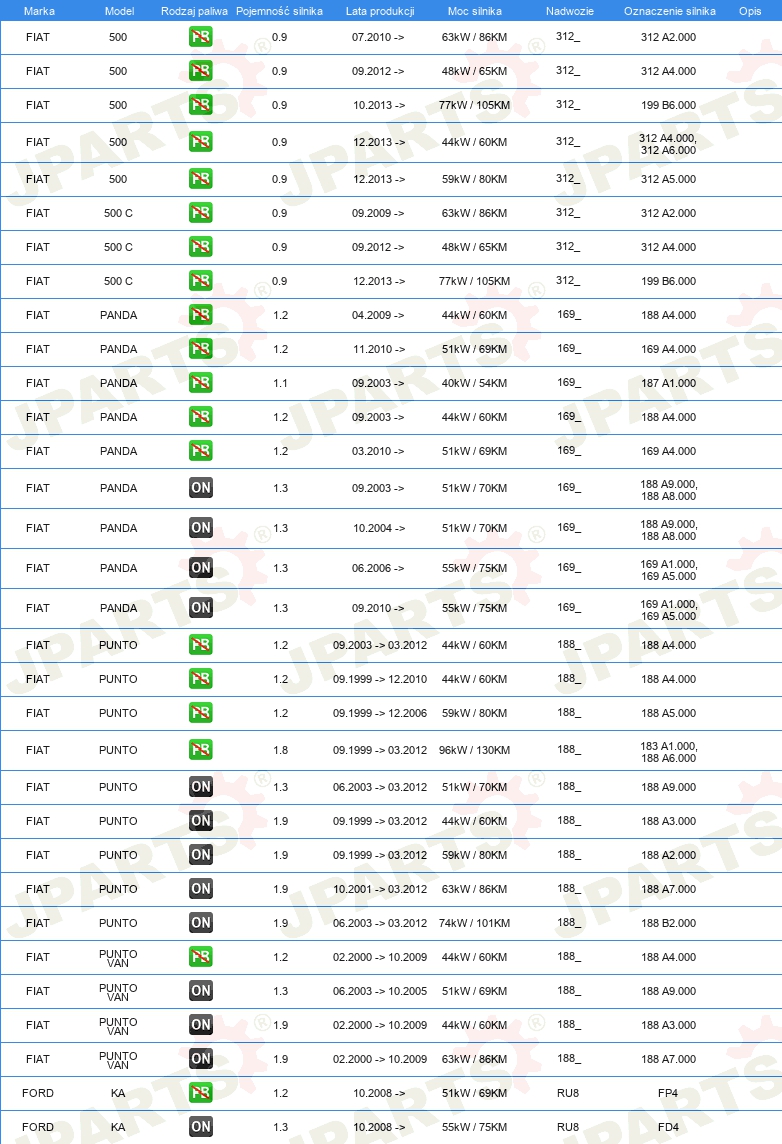Click the petrol icon for Fiat 500 C 12.2013
Viewport: 782px width, 1144px height.
click(x=201, y=281)
